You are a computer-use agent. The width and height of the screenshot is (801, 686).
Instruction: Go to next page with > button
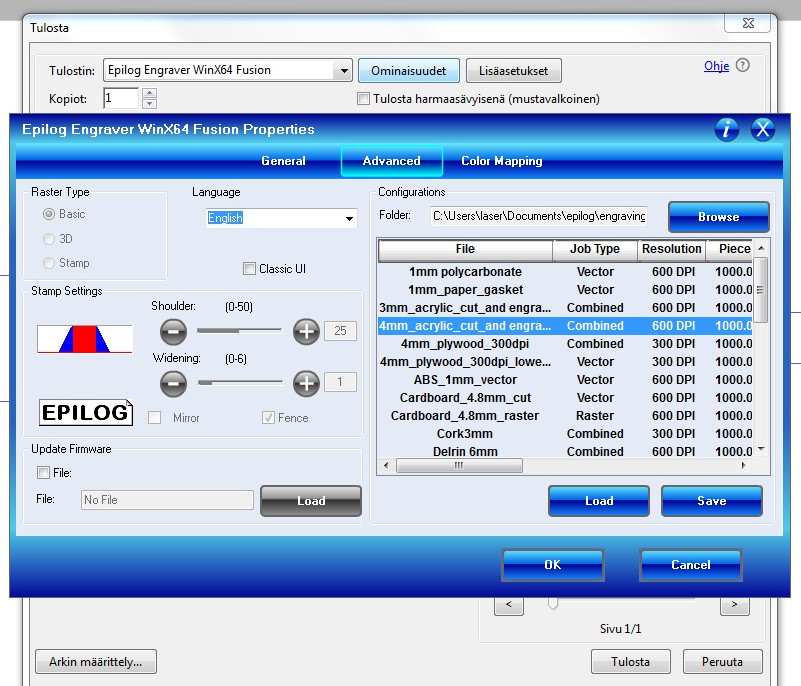pos(735,605)
